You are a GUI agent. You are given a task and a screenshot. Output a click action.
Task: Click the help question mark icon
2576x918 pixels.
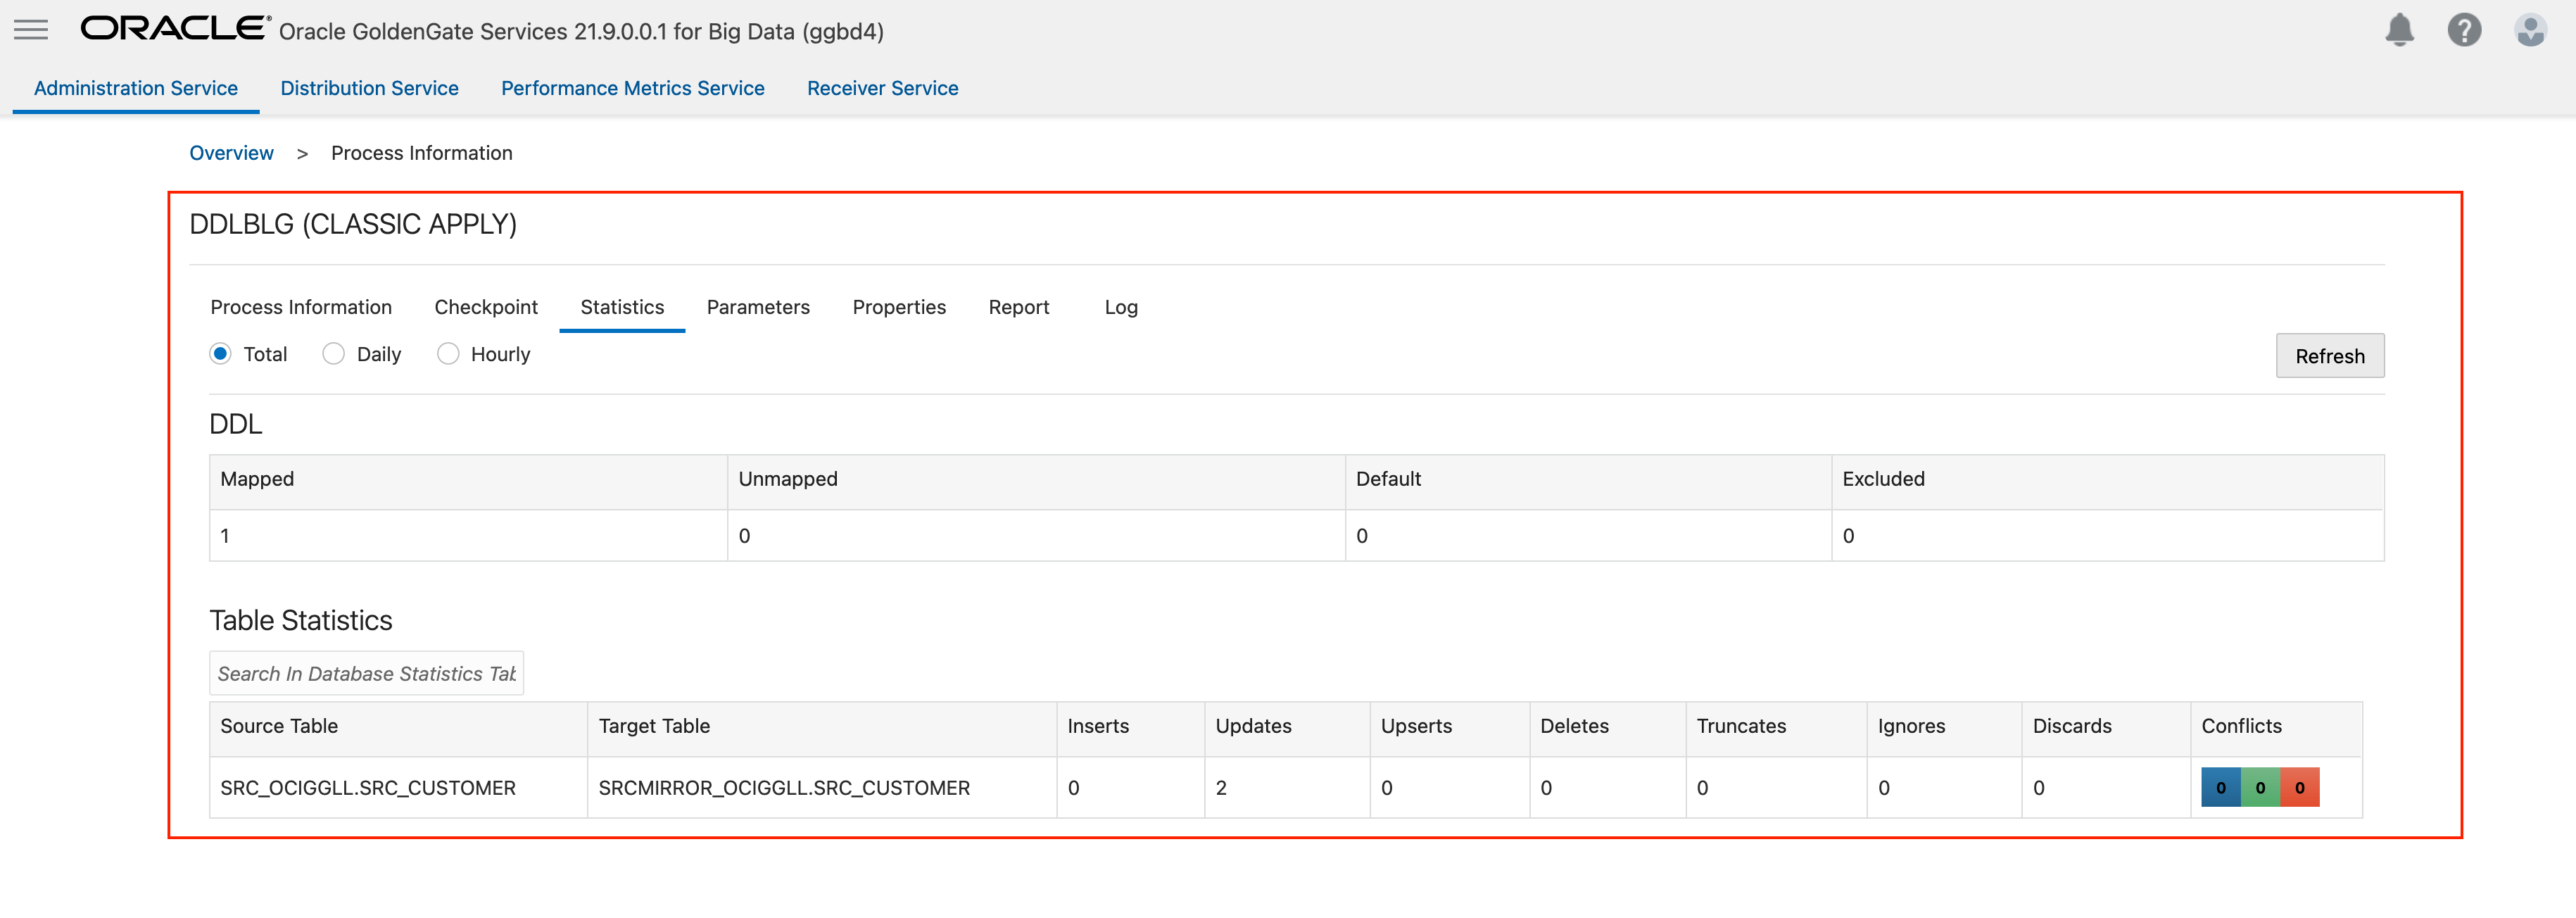(x=2464, y=30)
